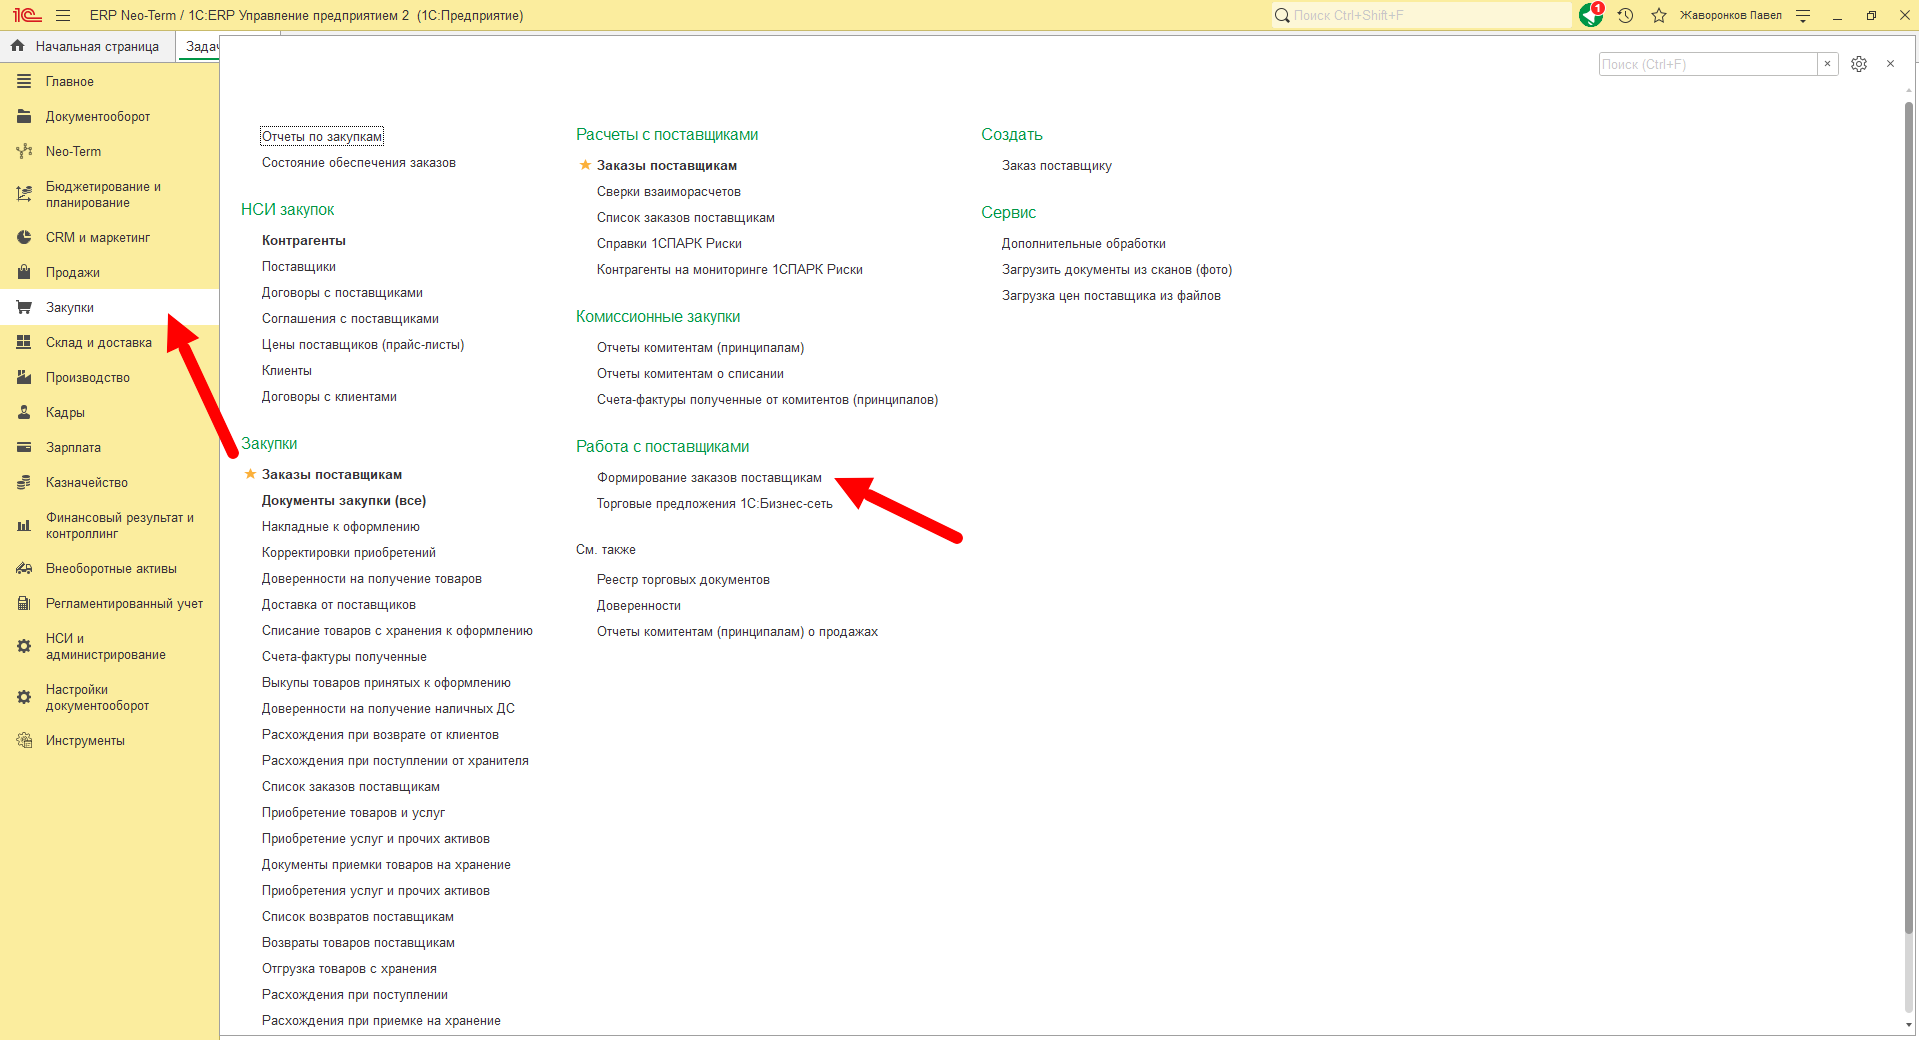Click the notifications bell with red badge
Image resolution: width=1919 pixels, height=1040 pixels.
tap(1591, 15)
